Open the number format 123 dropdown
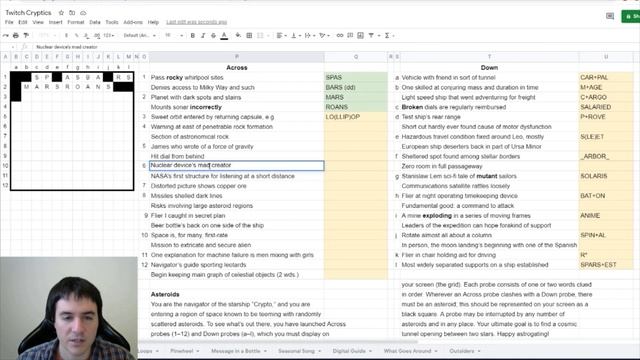Image resolution: width=640 pixels, height=360 pixels. pos(109,36)
